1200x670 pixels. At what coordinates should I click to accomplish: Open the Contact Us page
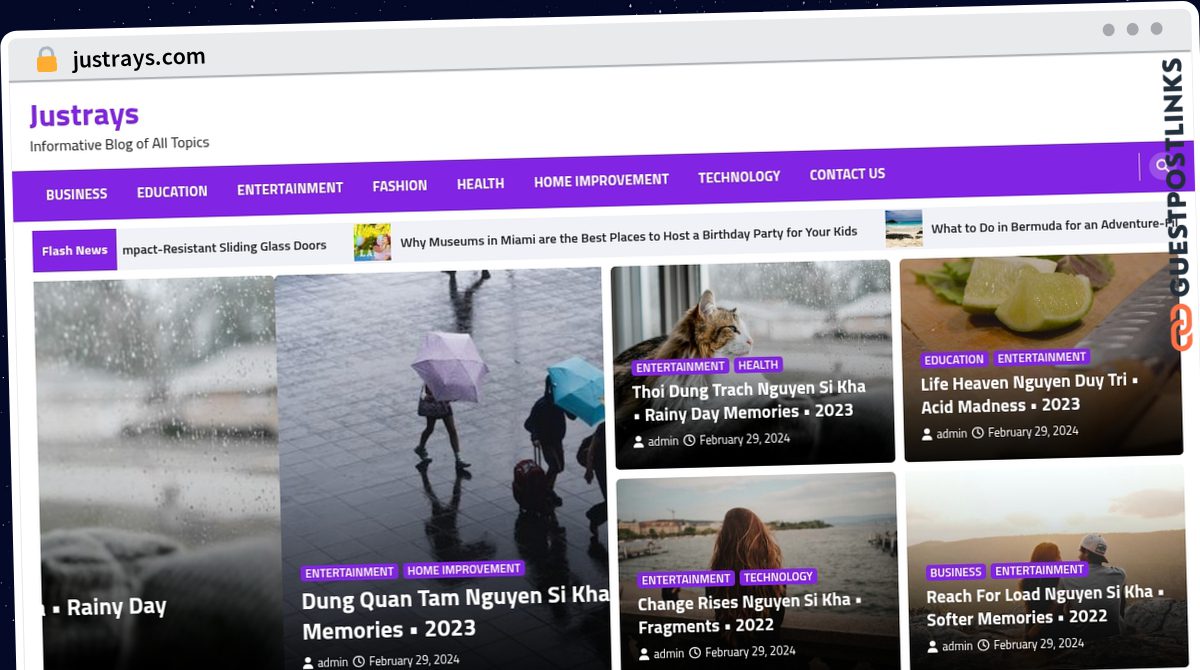pos(847,174)
